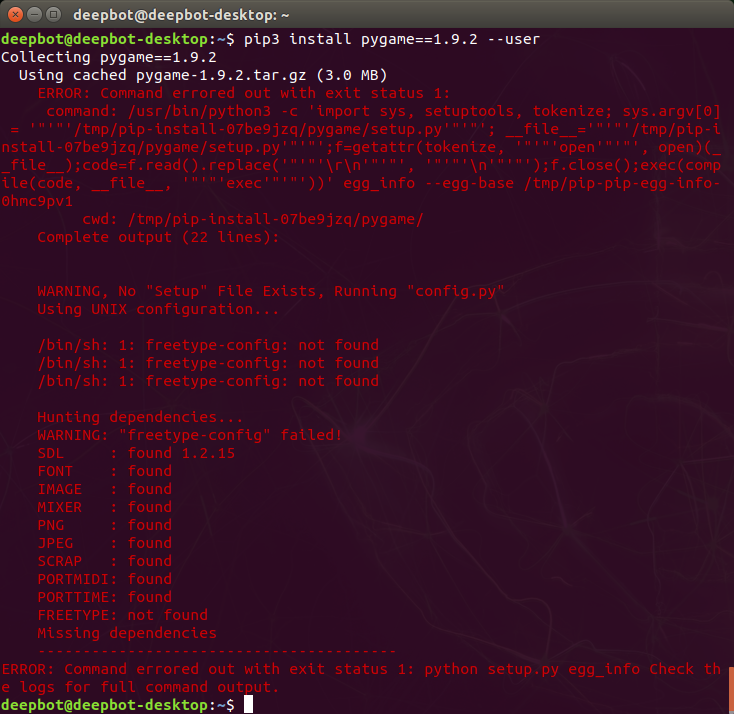Click 'Using UNIX configuration...' line
Screen dimensions: 734x714
click(158, 309)
